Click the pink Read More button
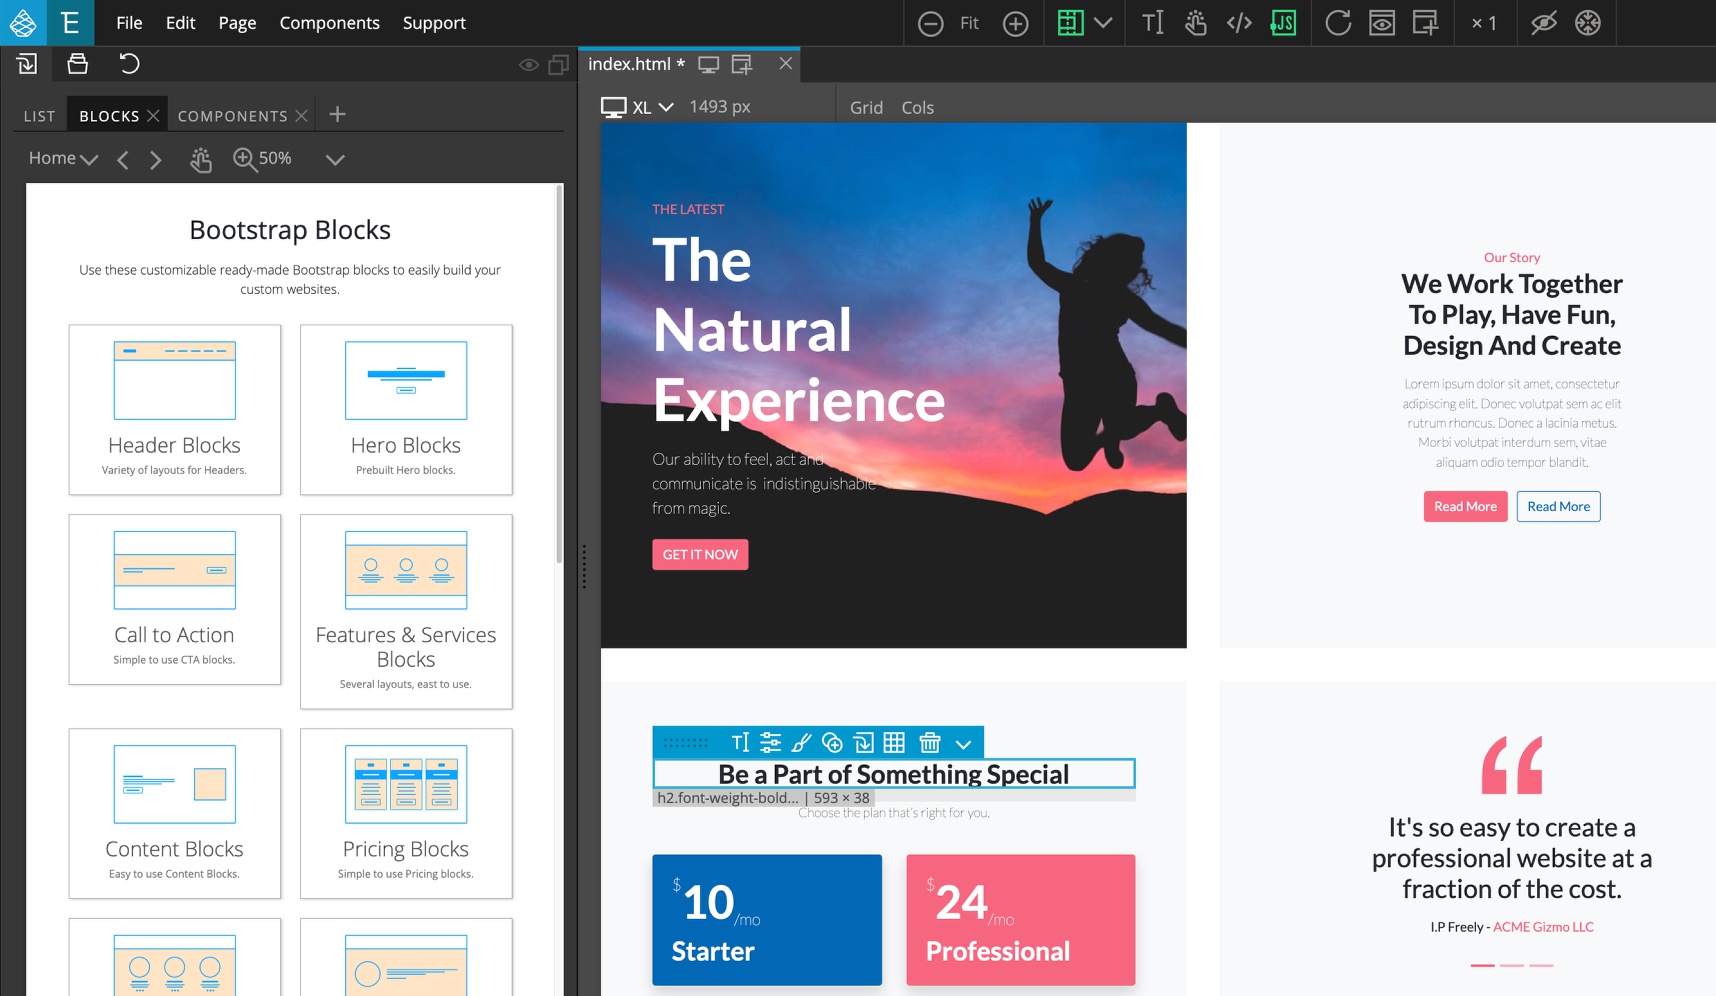 [1465, 506]
